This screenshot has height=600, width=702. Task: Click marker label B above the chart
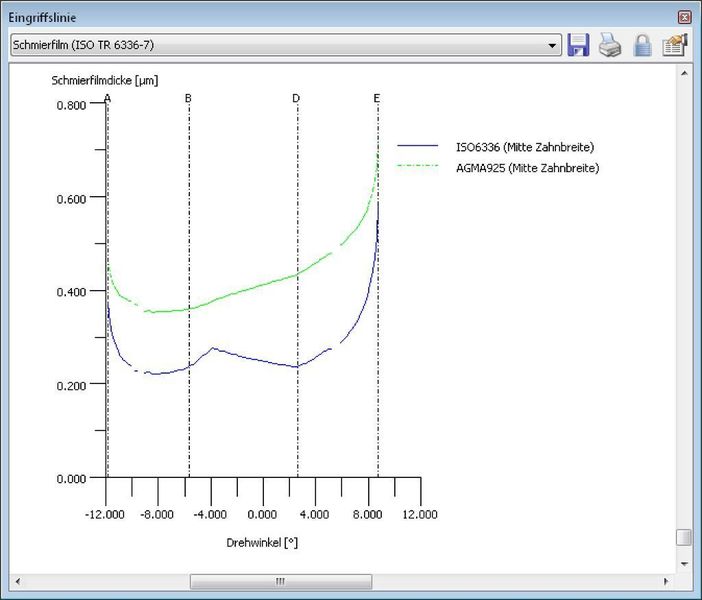pyautogui.click(x=188, y=98)
